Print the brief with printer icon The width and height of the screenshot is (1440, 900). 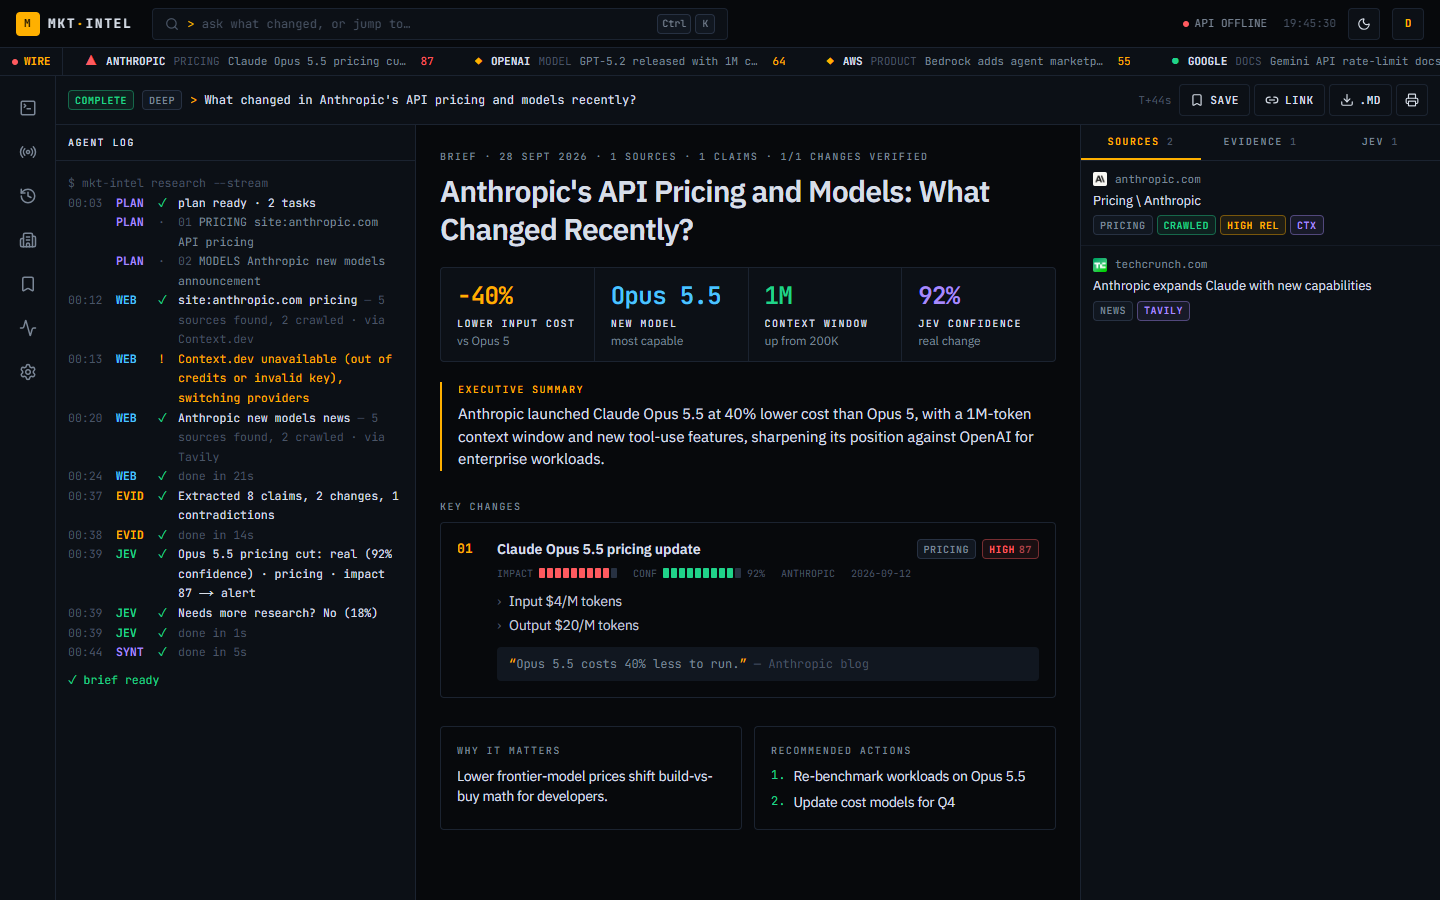(1412, 100)
